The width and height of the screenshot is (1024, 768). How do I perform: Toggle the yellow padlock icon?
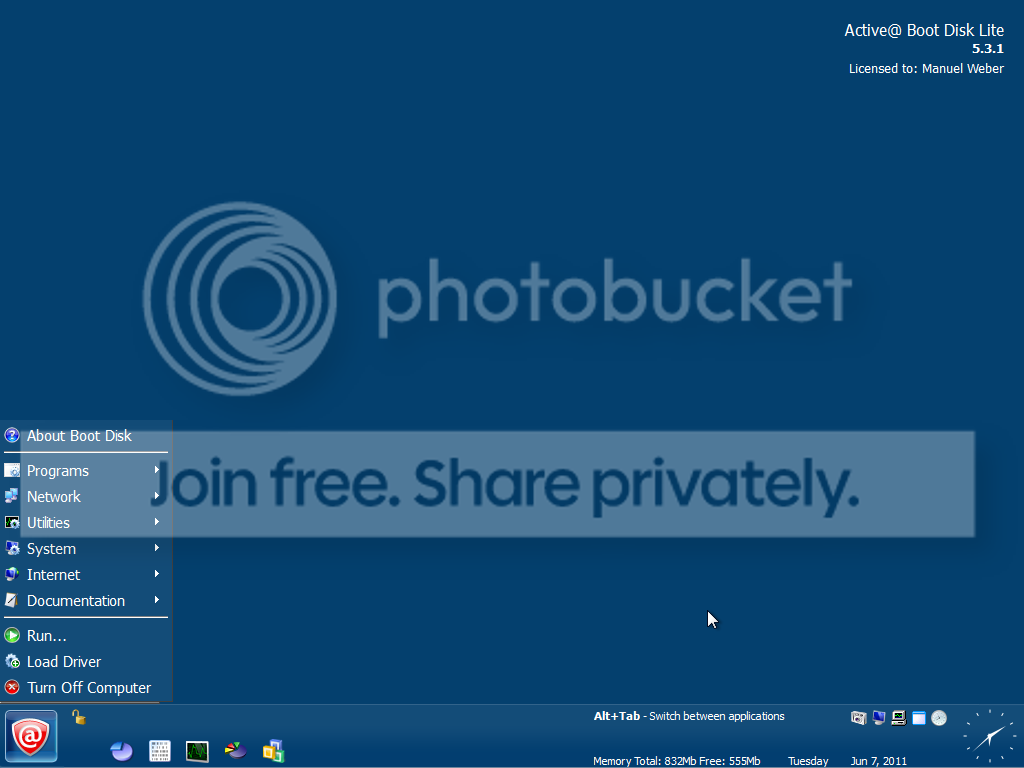click(x=78, y=717)
